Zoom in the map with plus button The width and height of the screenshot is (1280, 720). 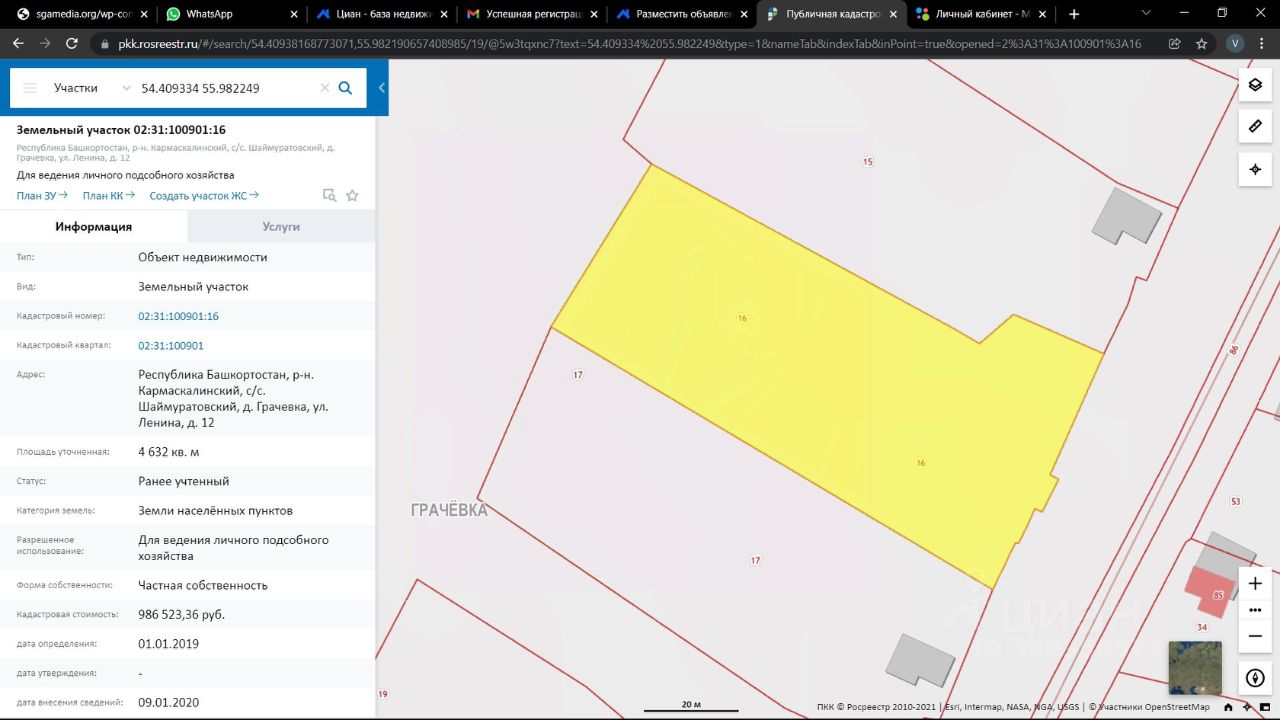click(1255, 583)
